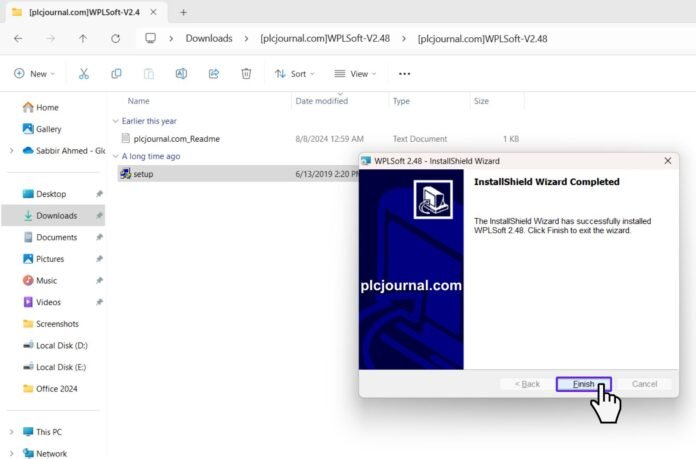Open a new File Explorer tab

click(x=183, y=12)
